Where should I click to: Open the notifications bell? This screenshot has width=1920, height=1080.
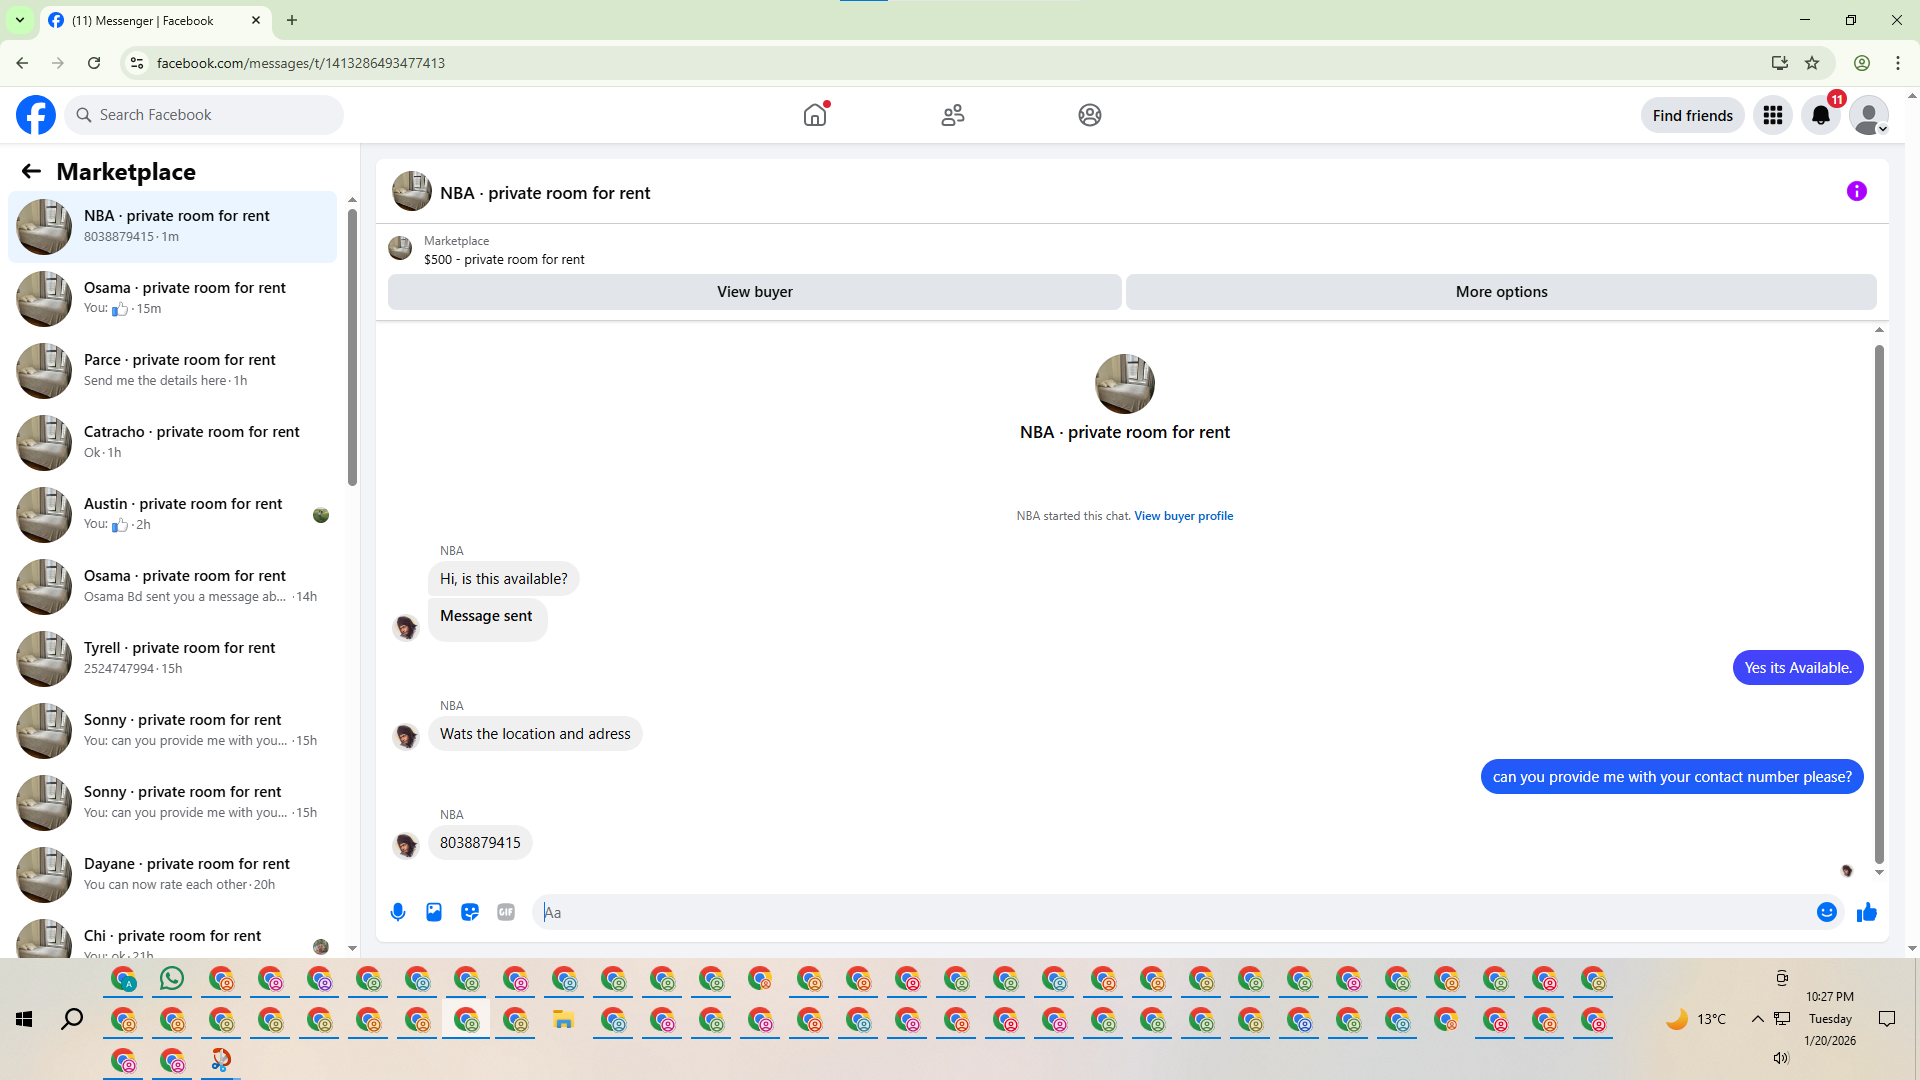[1821, 115]
